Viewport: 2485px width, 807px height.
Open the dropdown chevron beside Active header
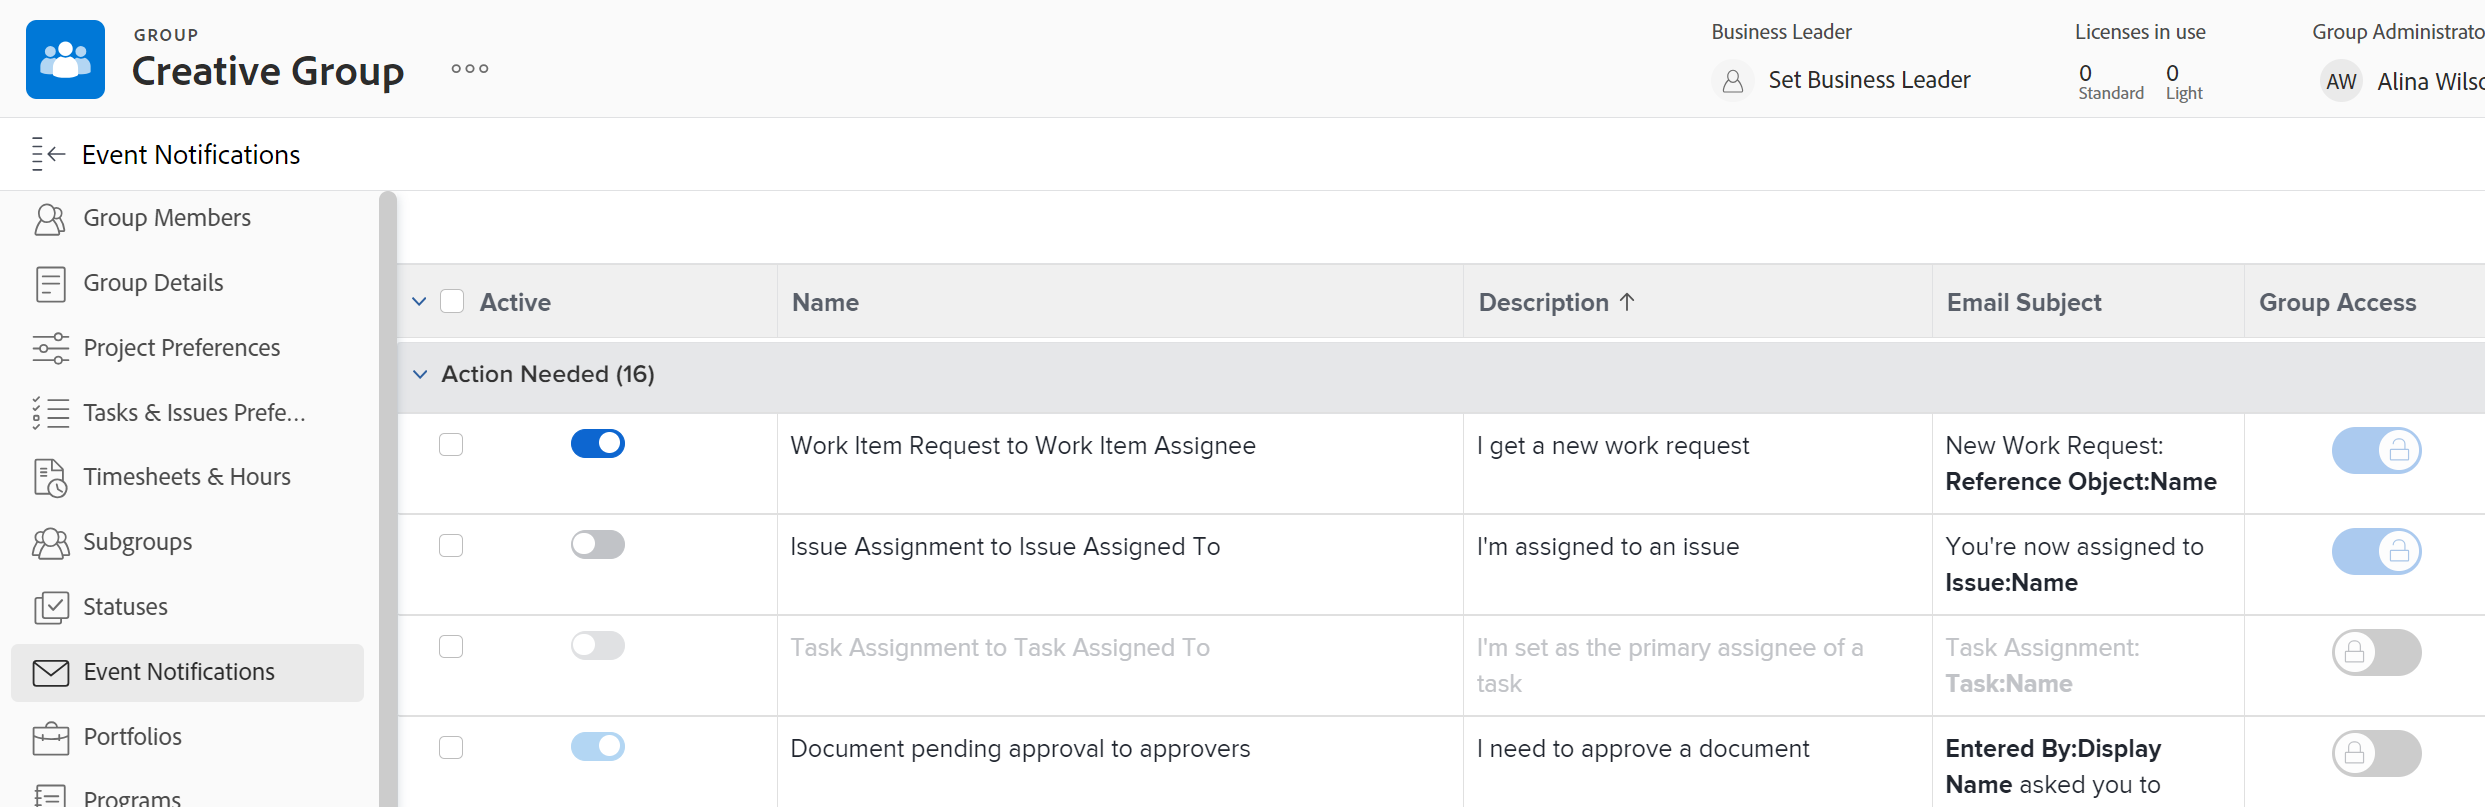(420, 302)
